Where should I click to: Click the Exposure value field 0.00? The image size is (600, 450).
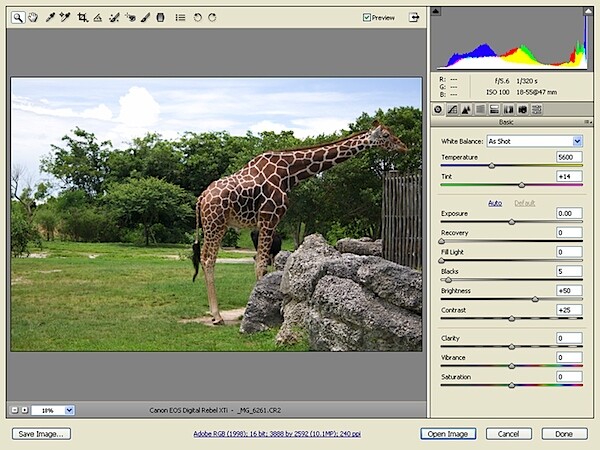click(x=569, y=213)
